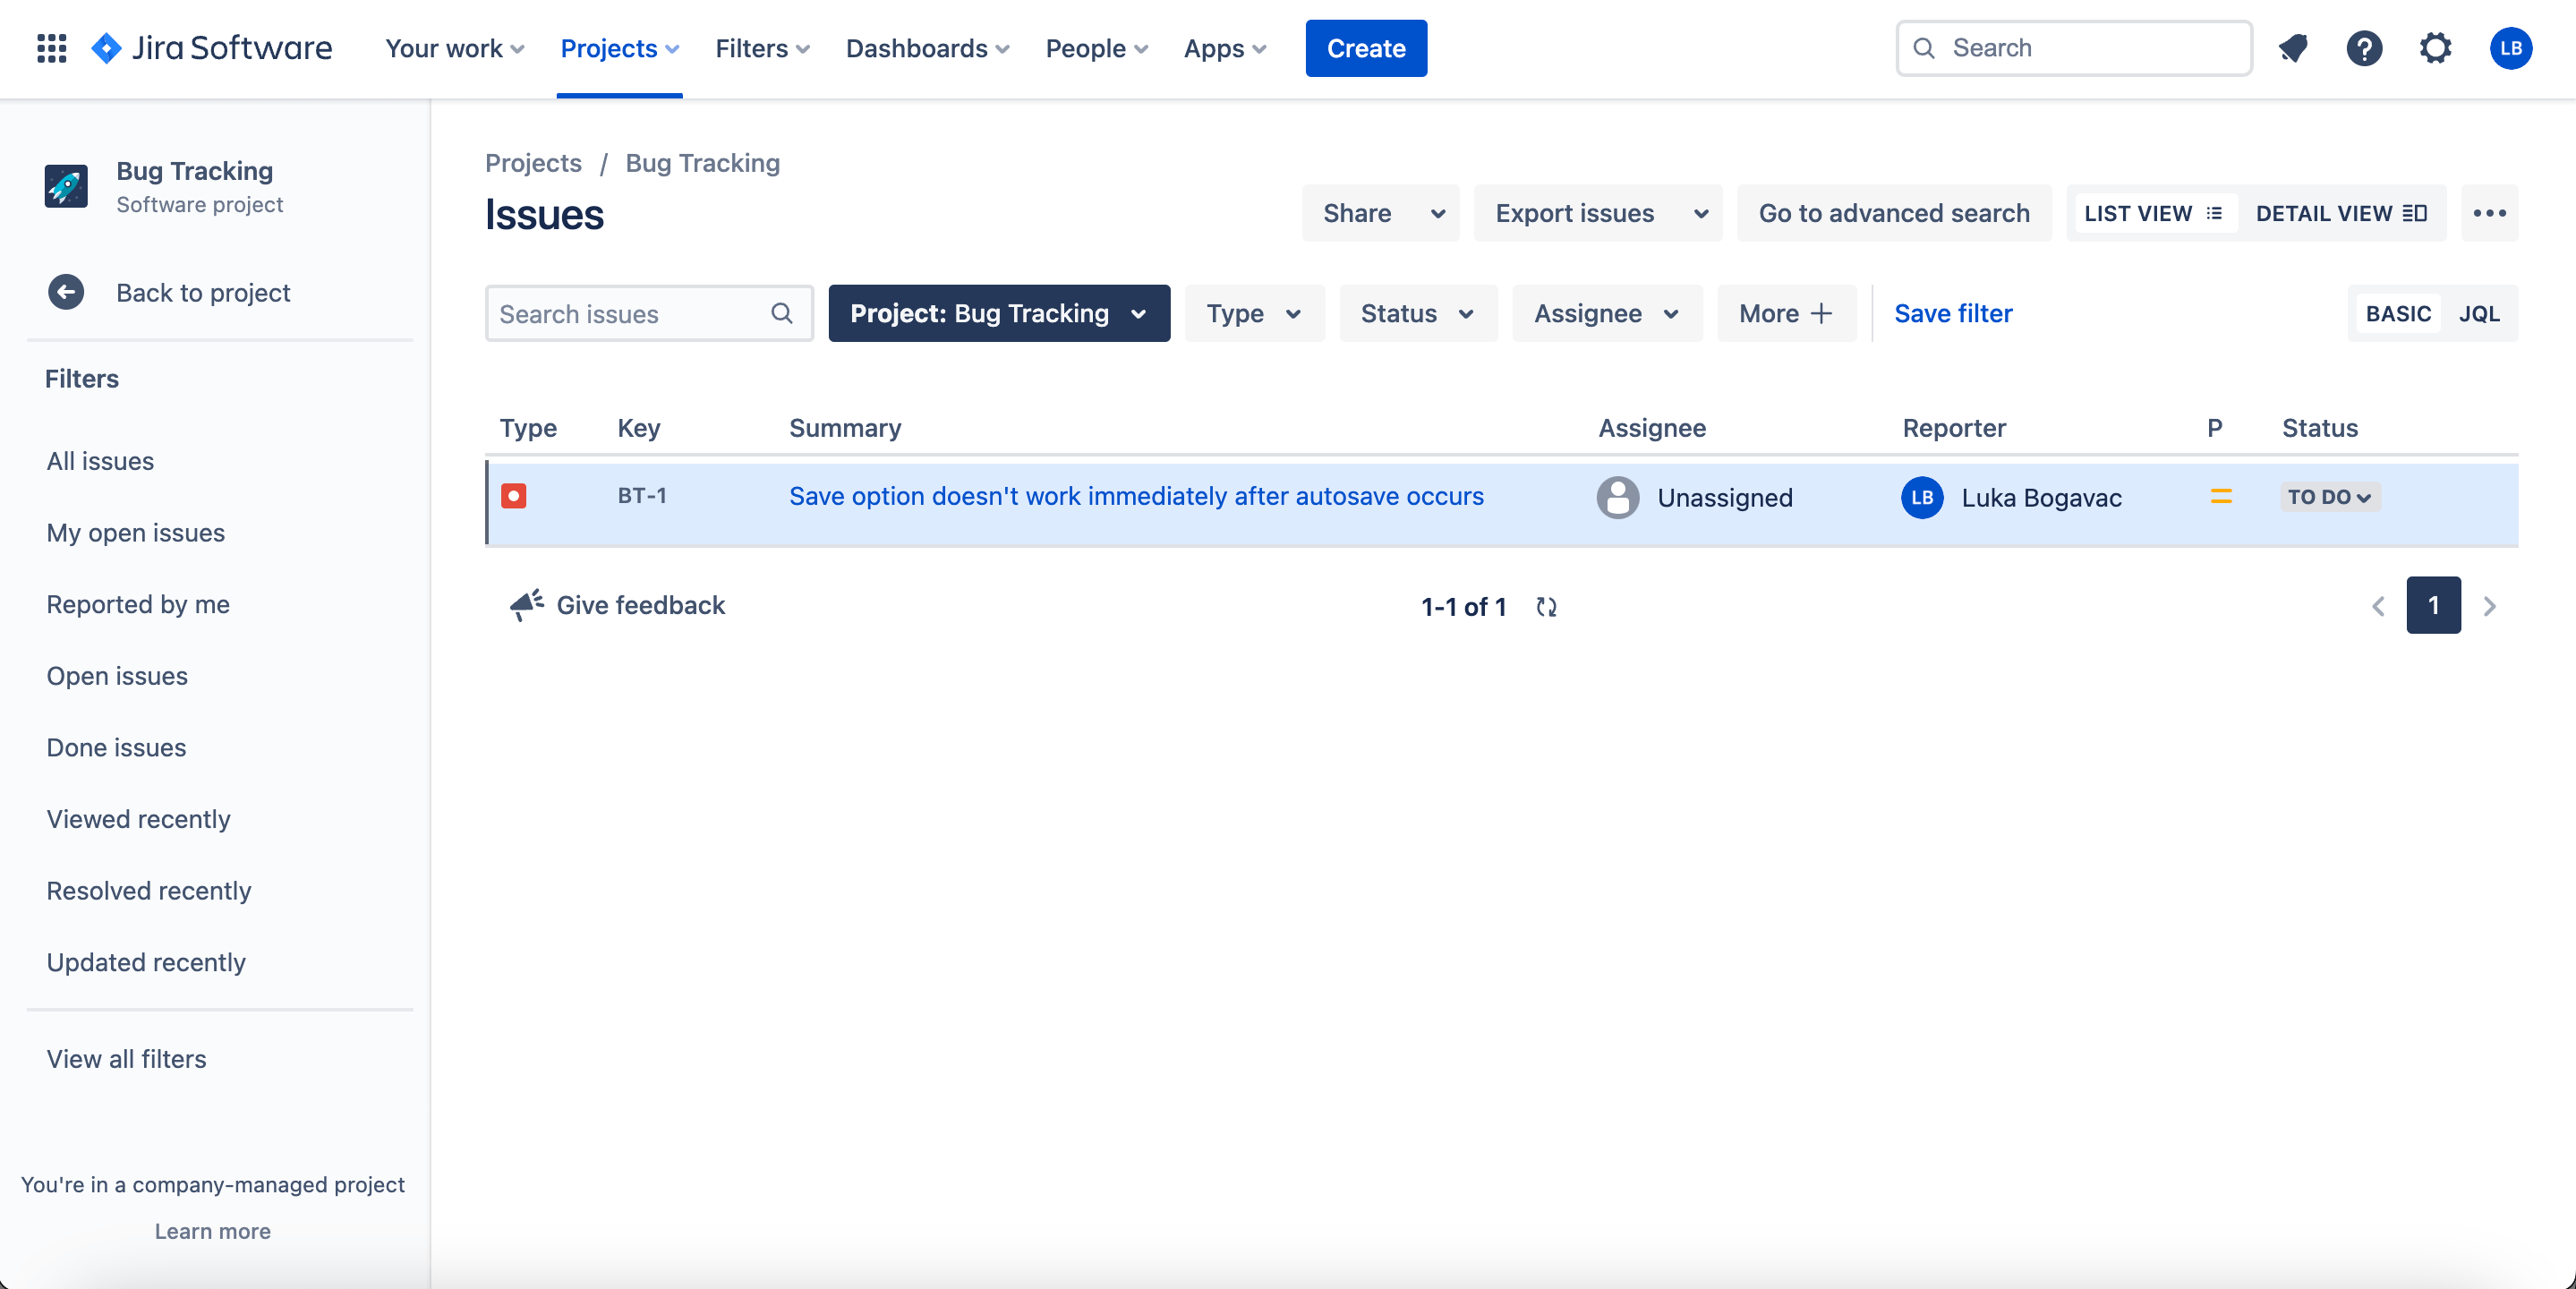Open the help question mark icon
Image resolution: width=2576 pixels, height=1289 pixels.
tap(2364, 48)
